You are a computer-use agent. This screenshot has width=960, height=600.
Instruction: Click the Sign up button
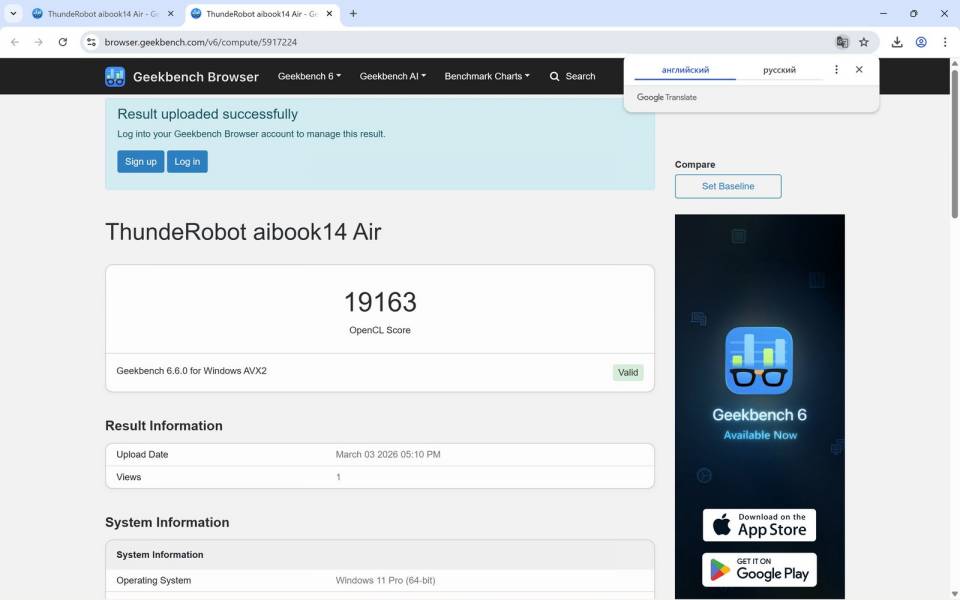tap(140, 161)
